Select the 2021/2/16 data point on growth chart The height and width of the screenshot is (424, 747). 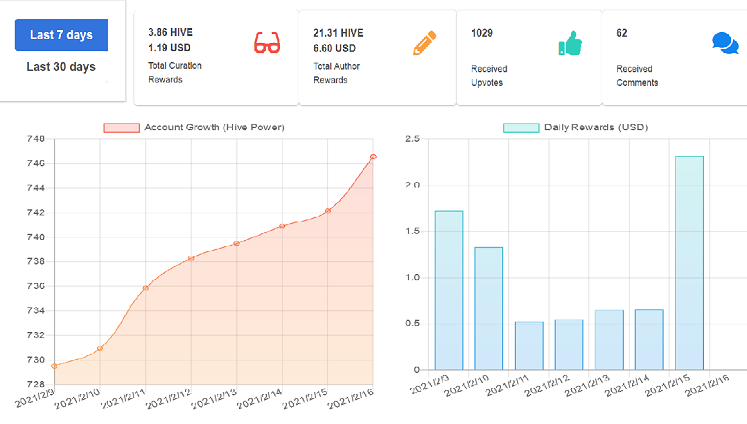click(373, 157)
